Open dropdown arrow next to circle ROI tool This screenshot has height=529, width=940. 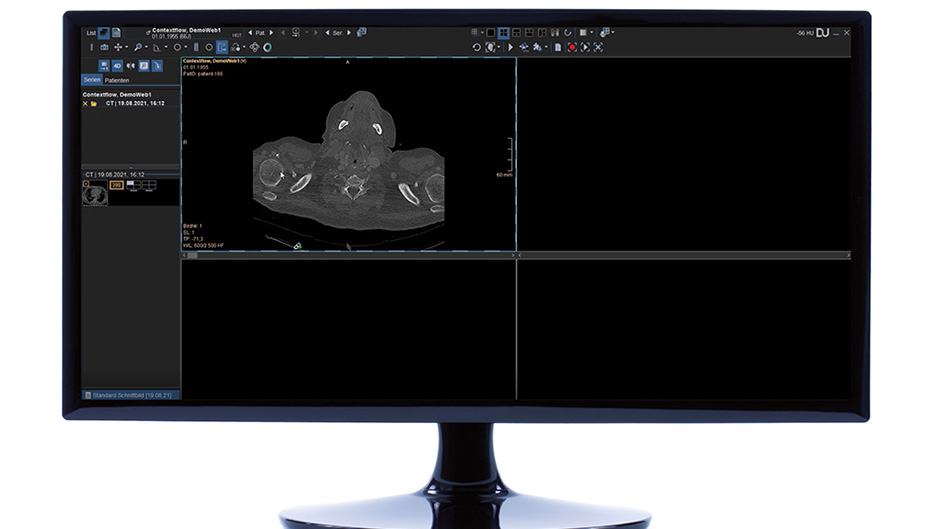tap(186, 47)
